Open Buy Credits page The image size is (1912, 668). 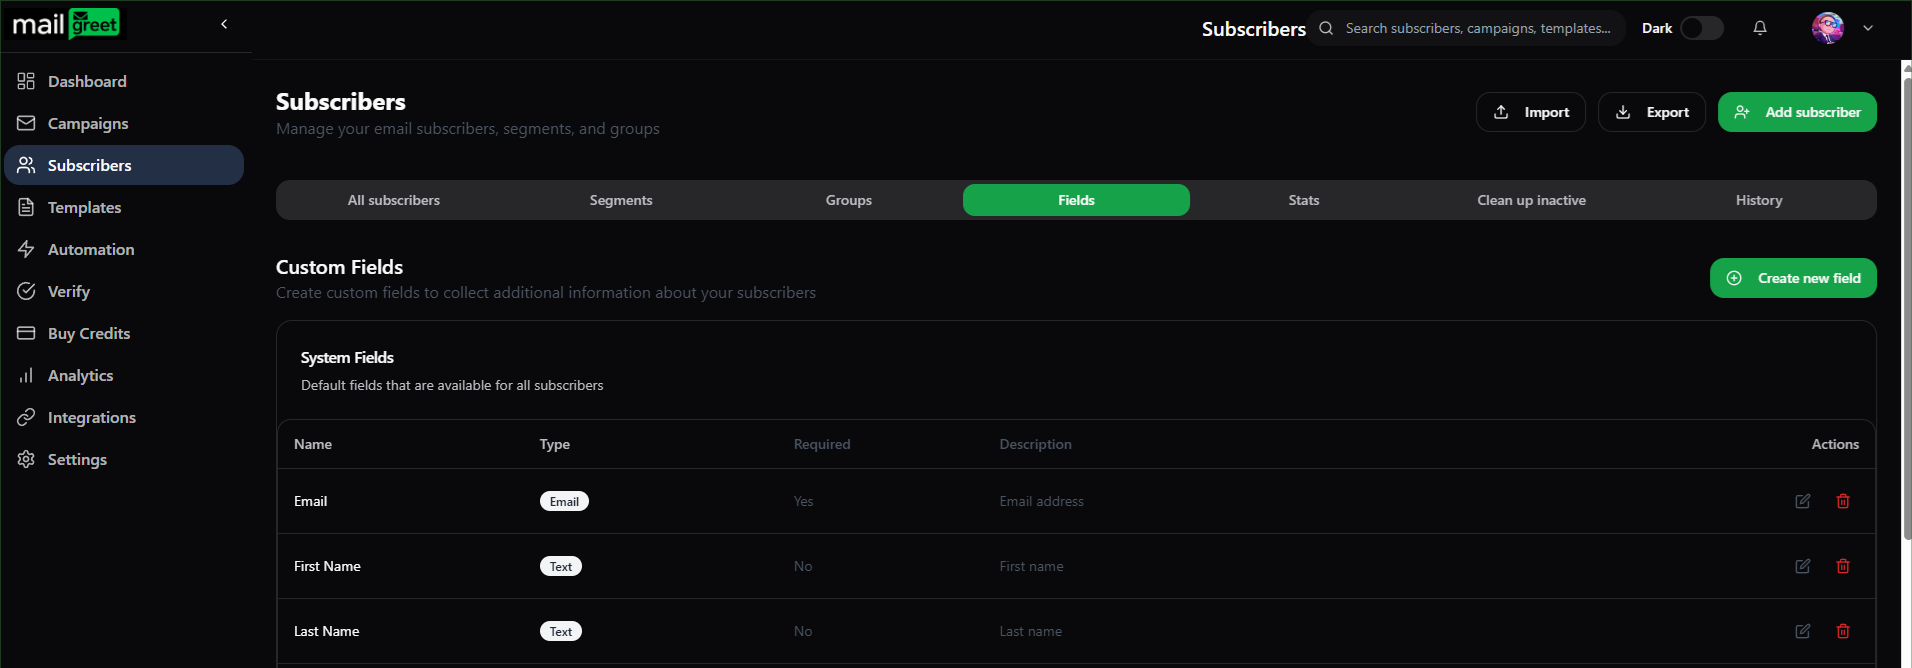point(124,333)
